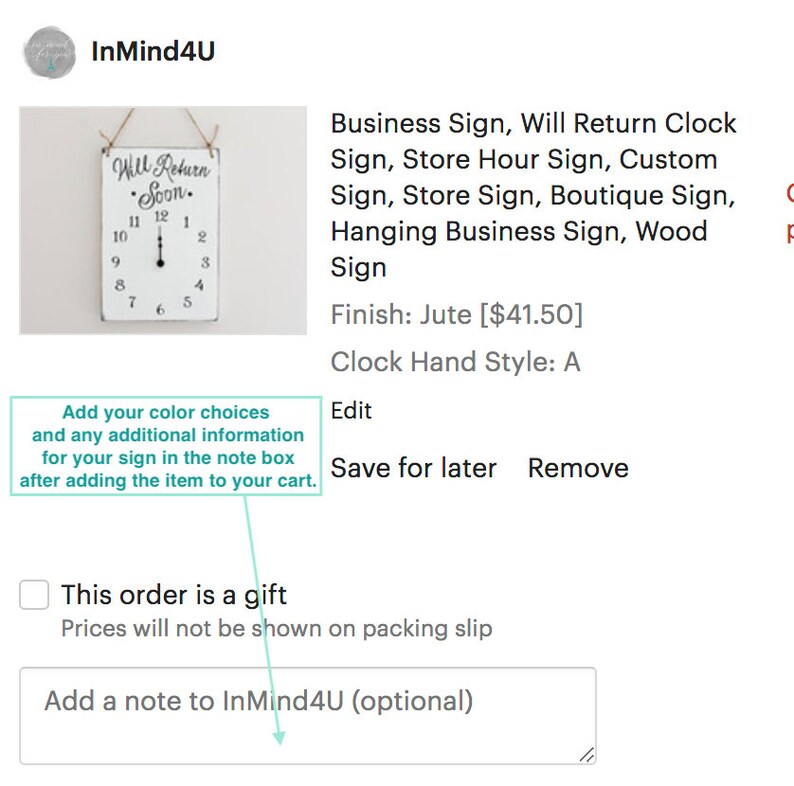Grab the note box resize handle

pos(587,755)
